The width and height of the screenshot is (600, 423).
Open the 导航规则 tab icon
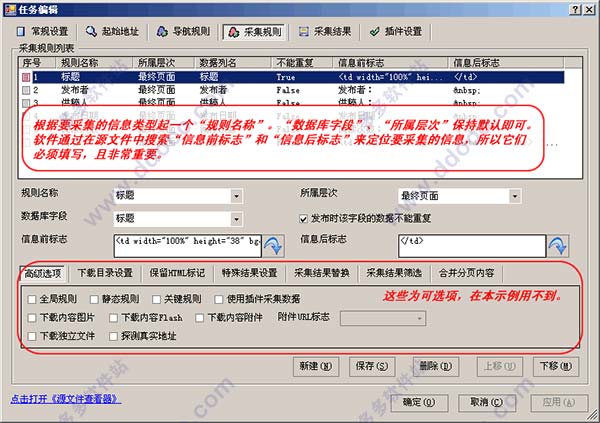tap(162, 31)
